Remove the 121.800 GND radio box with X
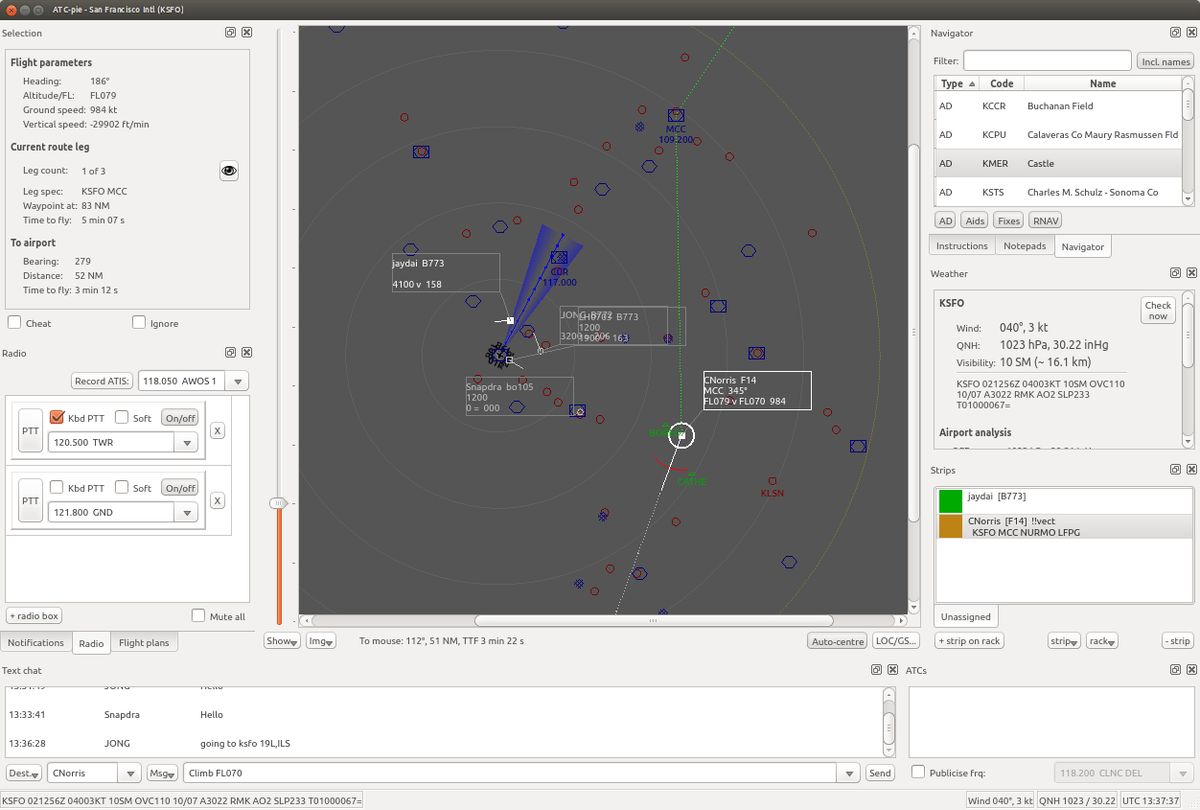The width and height of the screenshot is (1200, 810). (x=217, y=500)
